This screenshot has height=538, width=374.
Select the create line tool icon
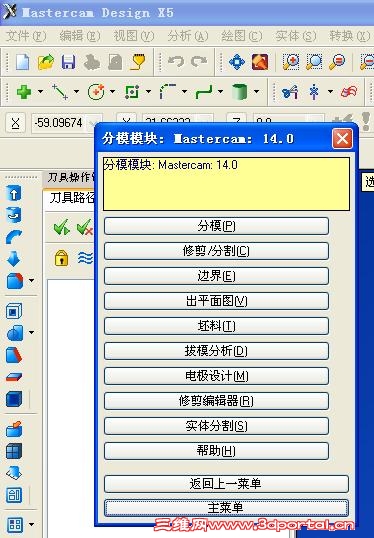[60, 92]
